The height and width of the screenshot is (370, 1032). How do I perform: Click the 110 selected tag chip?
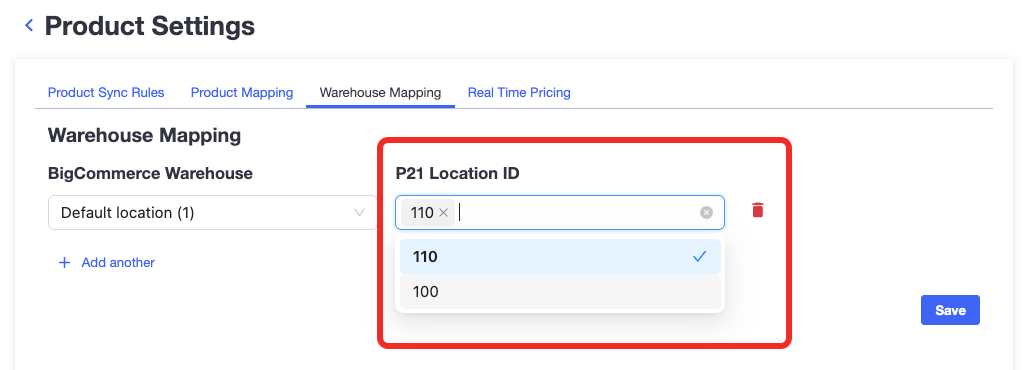coord(428,213)
